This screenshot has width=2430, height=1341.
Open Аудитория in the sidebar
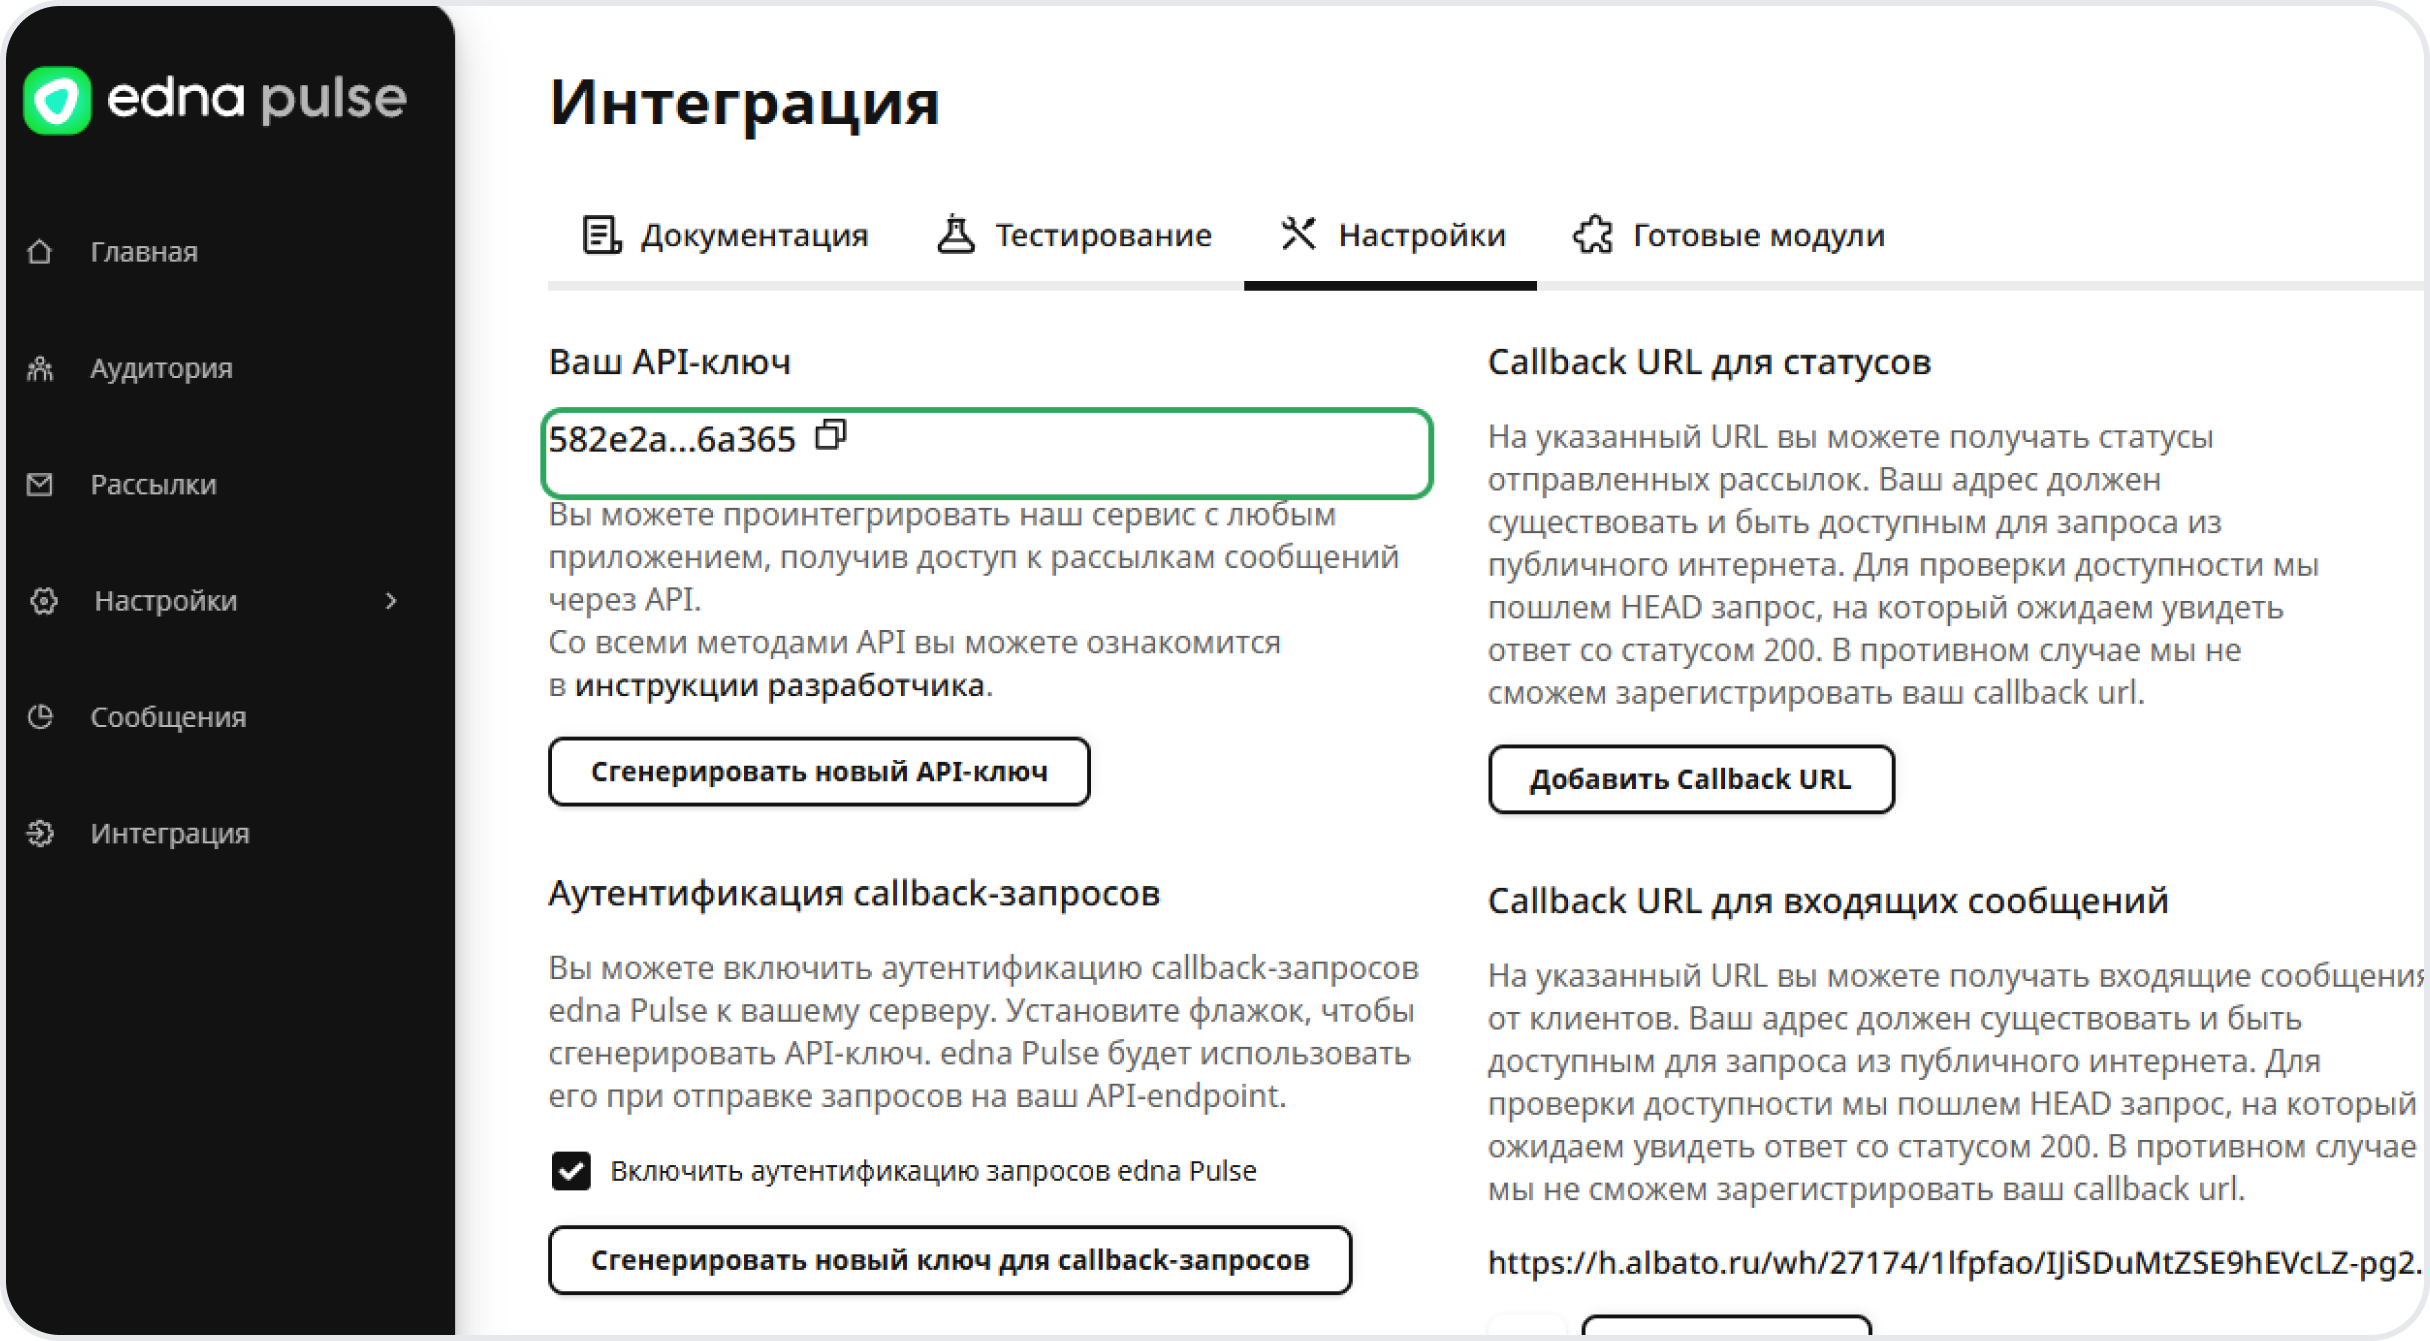pyautogui.click(x=161, y=368)
